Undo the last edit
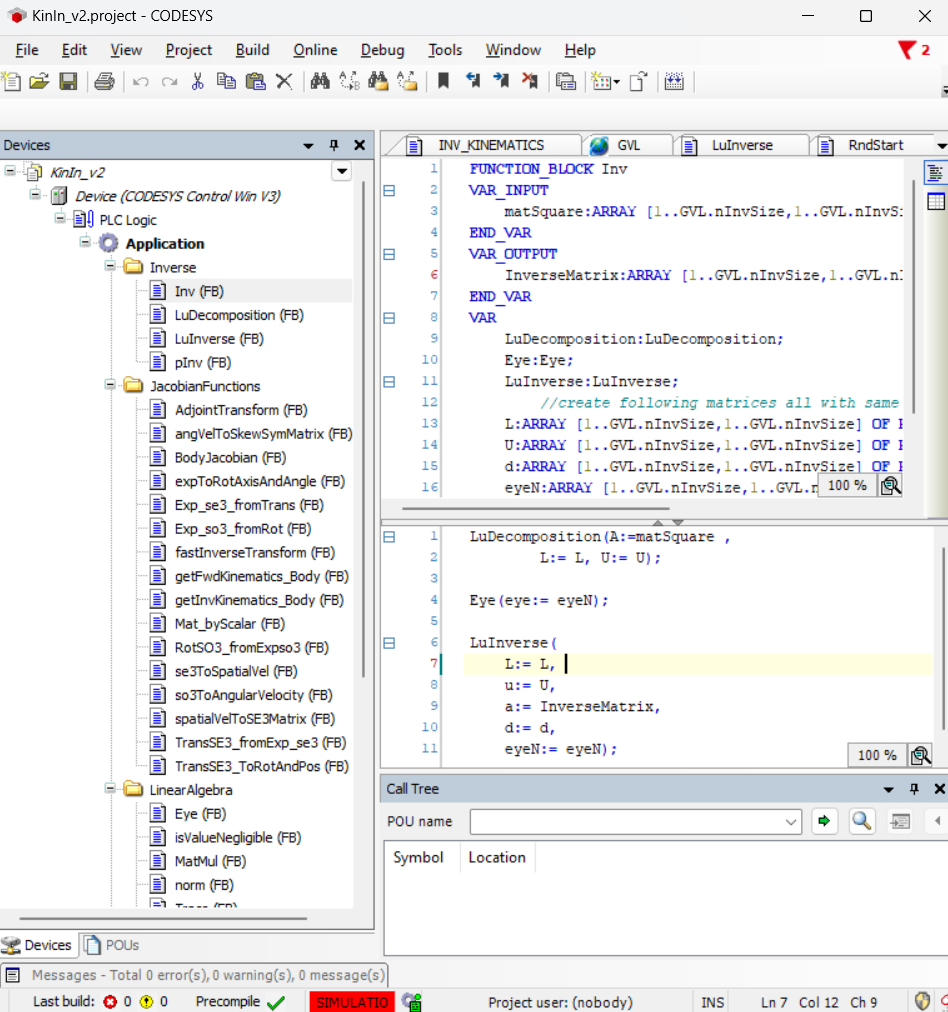Viewport: 948px width, 1012px height. [141, 81]
